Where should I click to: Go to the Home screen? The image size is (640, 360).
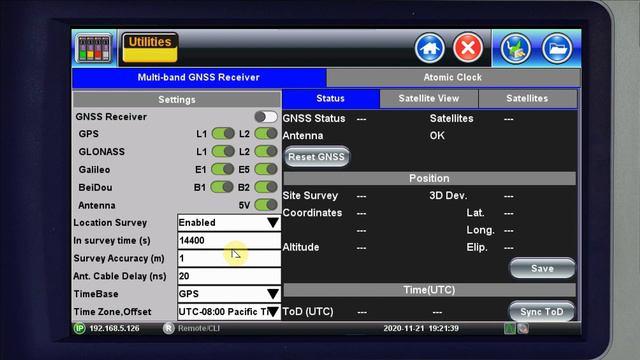click(429, 48)
